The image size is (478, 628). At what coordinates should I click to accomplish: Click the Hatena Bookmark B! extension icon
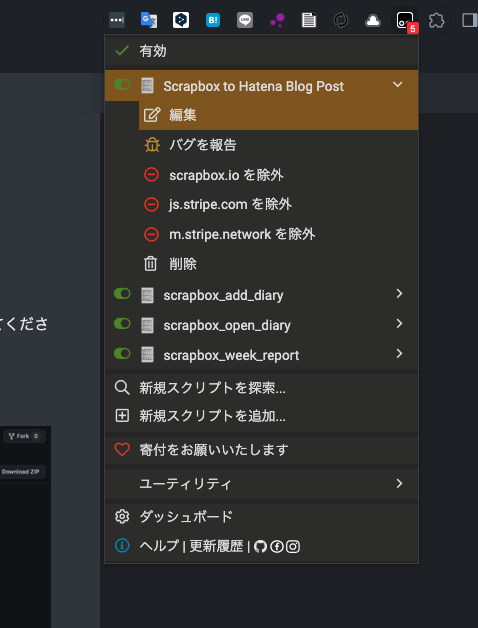213,20
